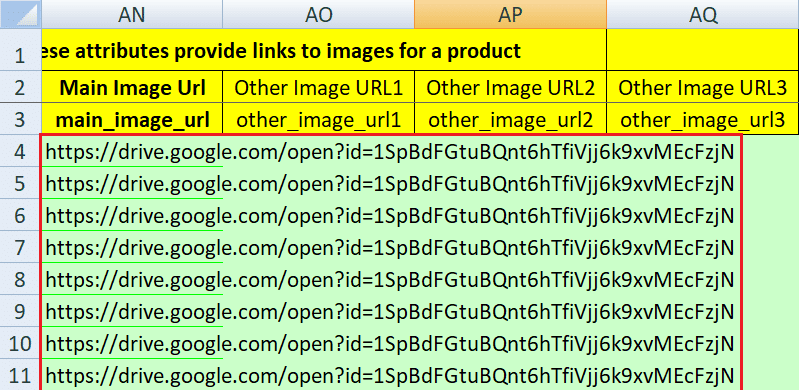
Task: Click the Select All corner triangle
Action: point(20,14)
